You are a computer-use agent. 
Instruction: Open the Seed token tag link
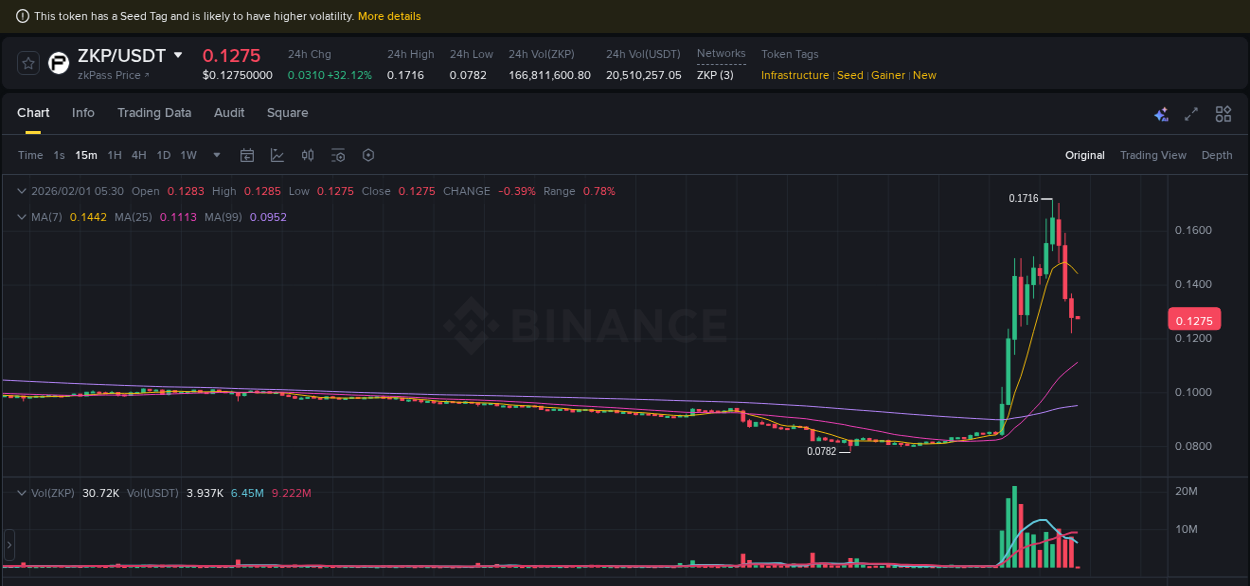[x=850, y=75]
